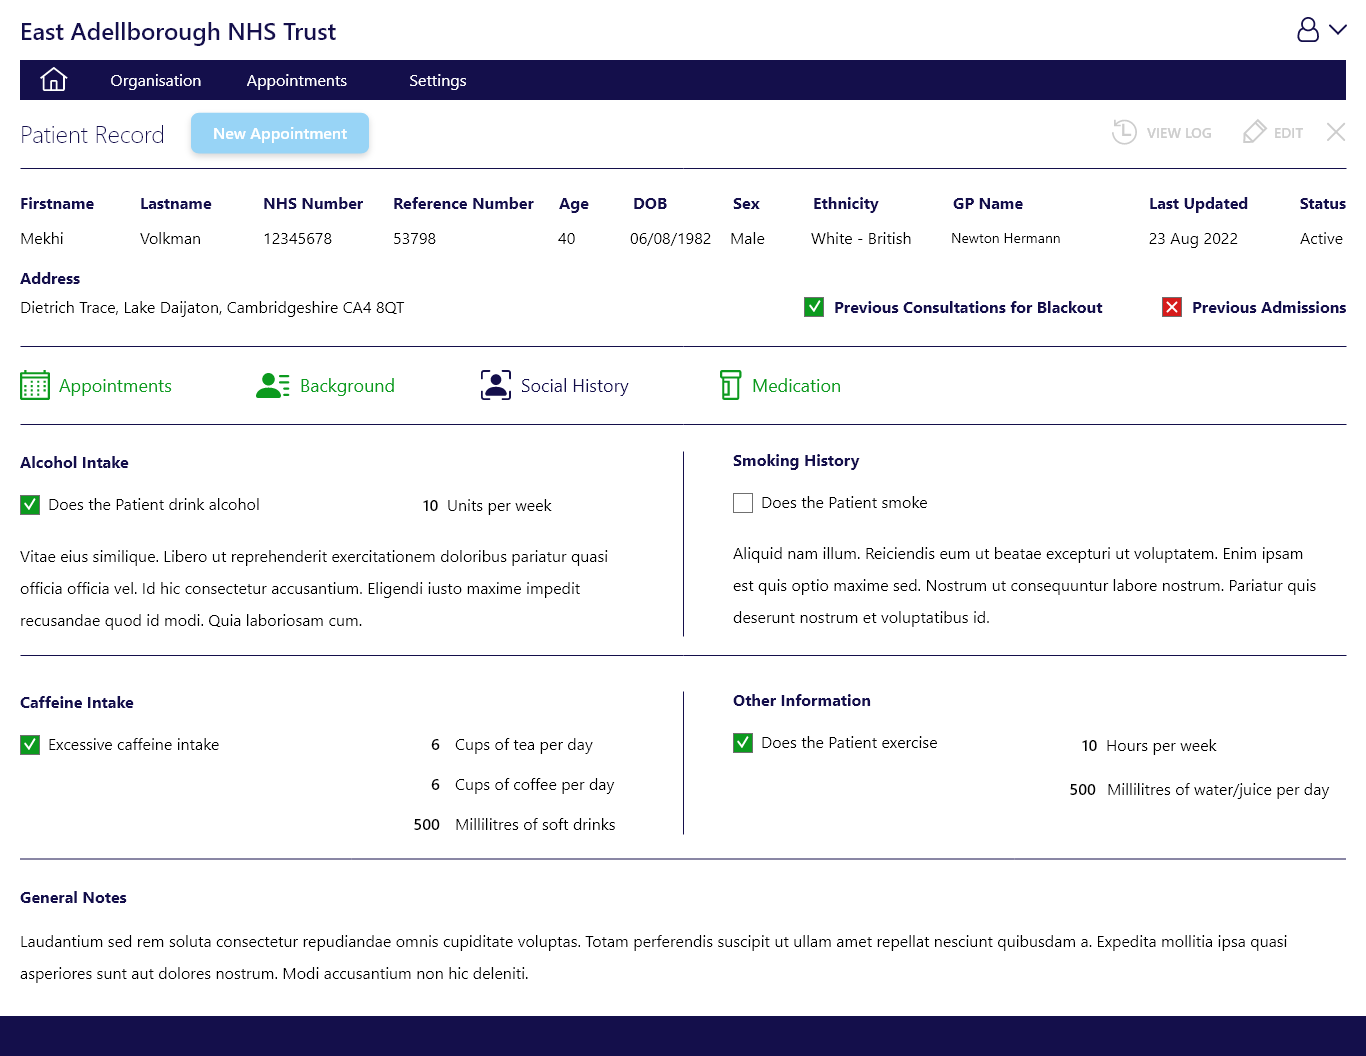Click the Patient Record heading
Screen dimensions: 1366x1056
(x=92, y=135)
